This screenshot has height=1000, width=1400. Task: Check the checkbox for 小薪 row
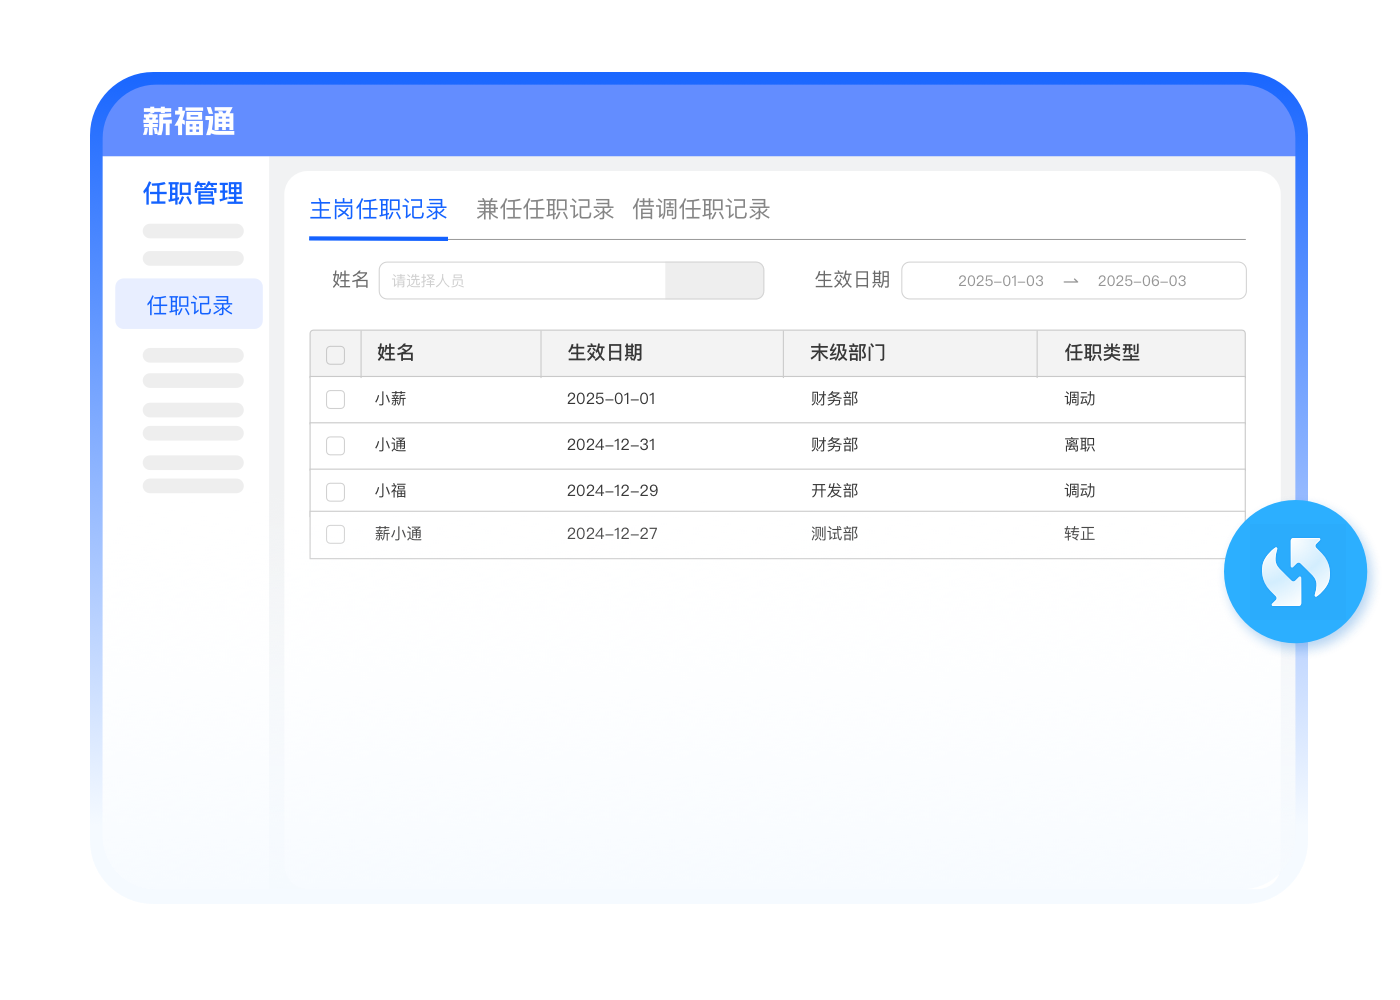(336, 399)
